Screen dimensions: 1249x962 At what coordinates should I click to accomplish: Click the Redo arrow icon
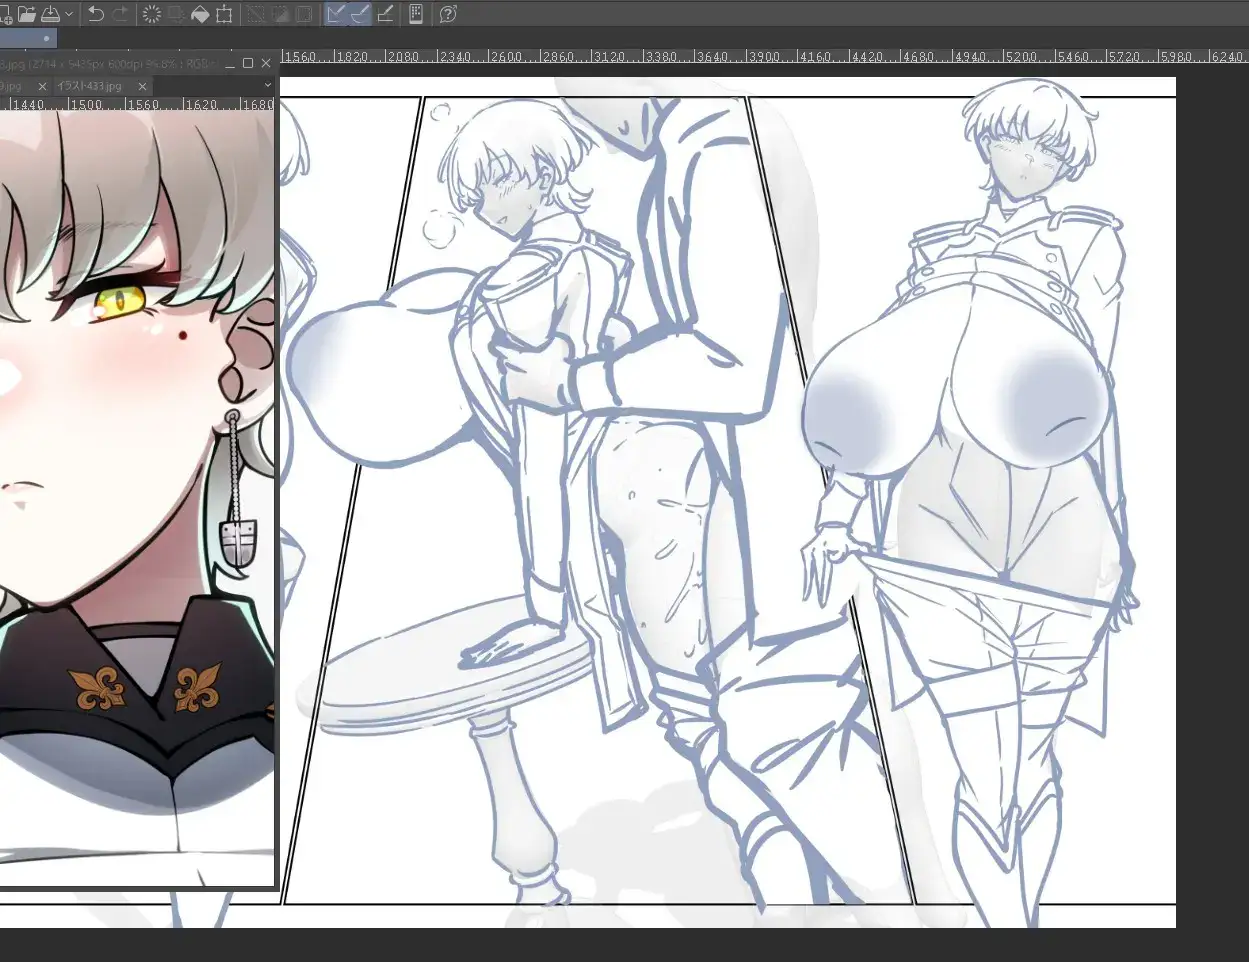click(120, 14)
